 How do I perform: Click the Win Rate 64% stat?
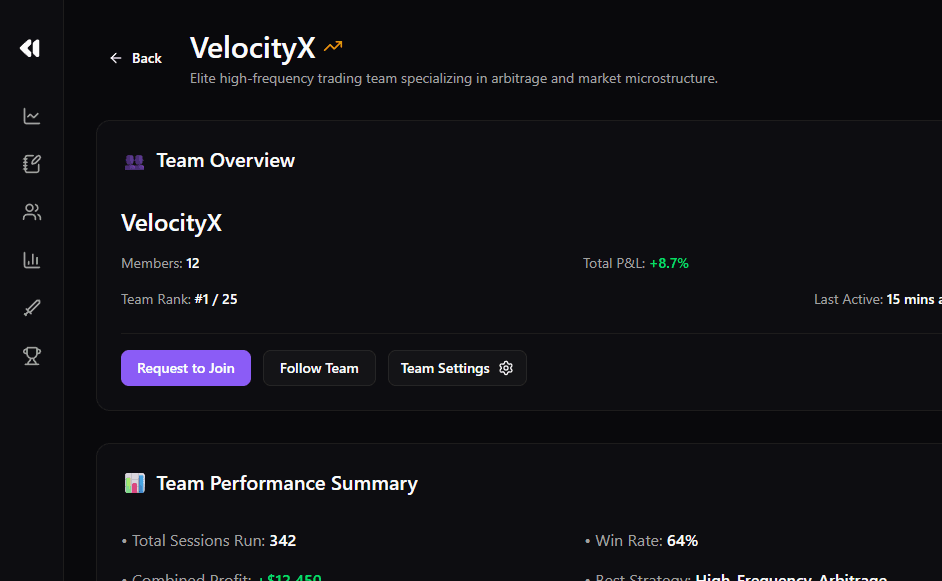click(682, 541)
